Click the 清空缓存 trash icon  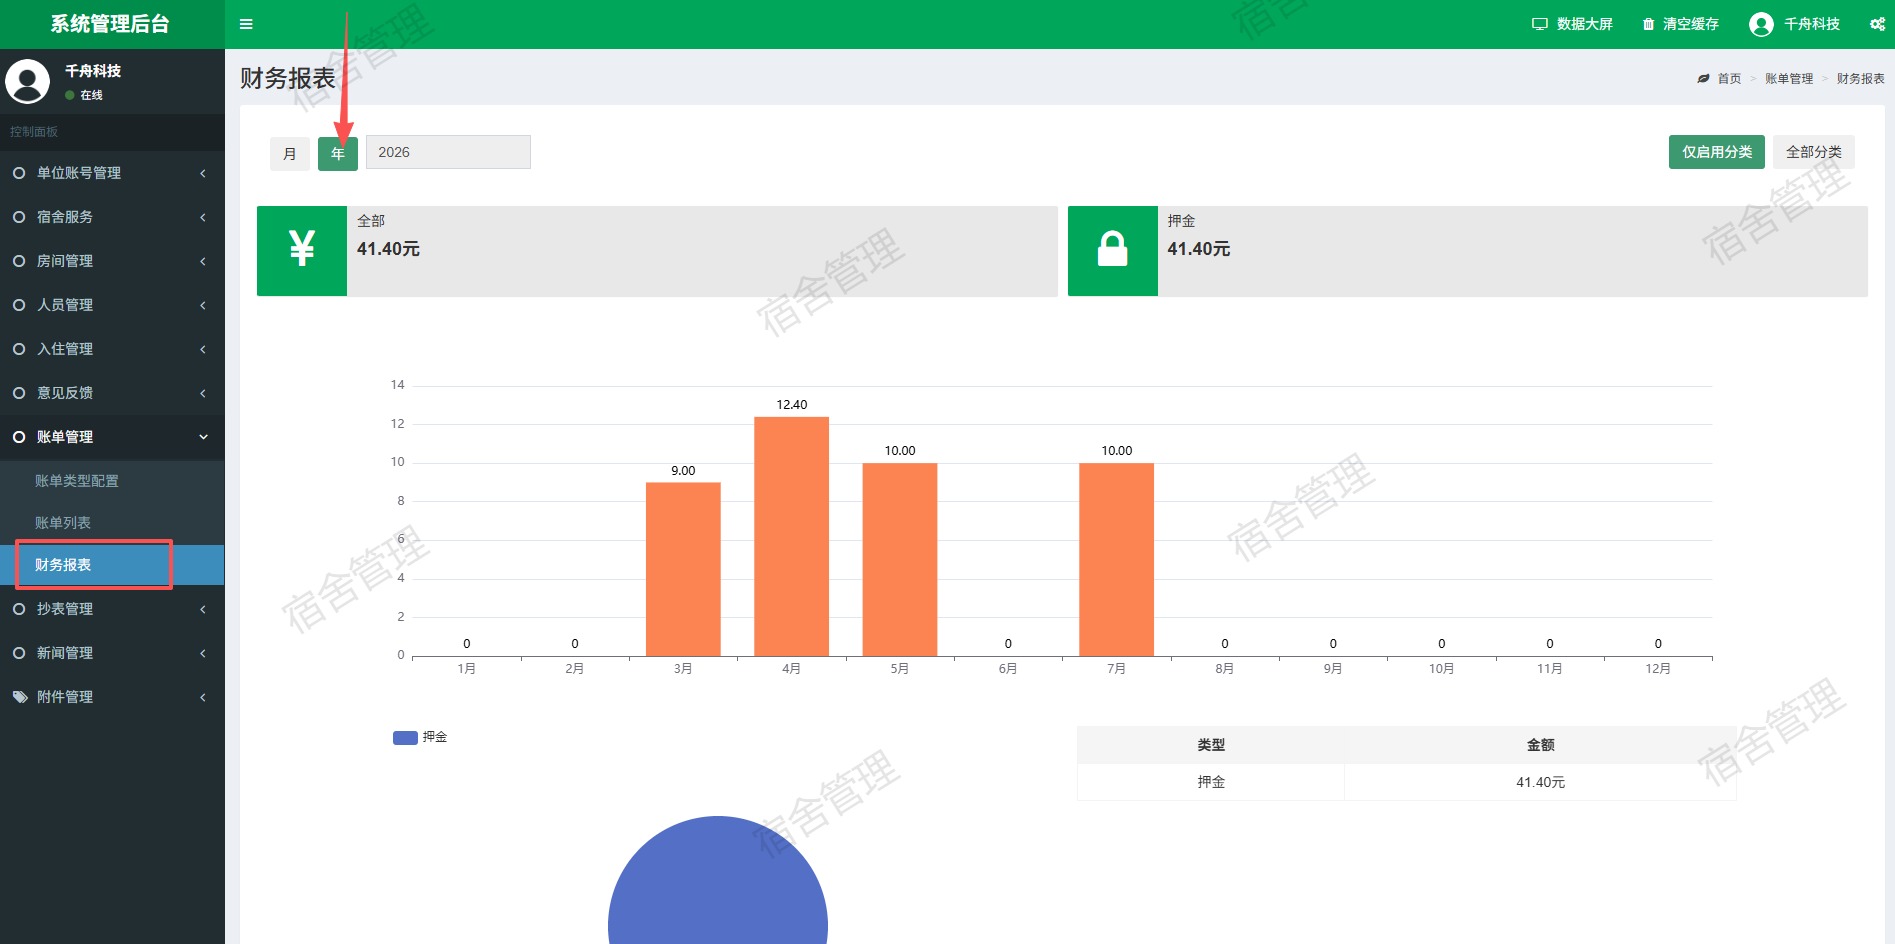tap(1648, 24)
